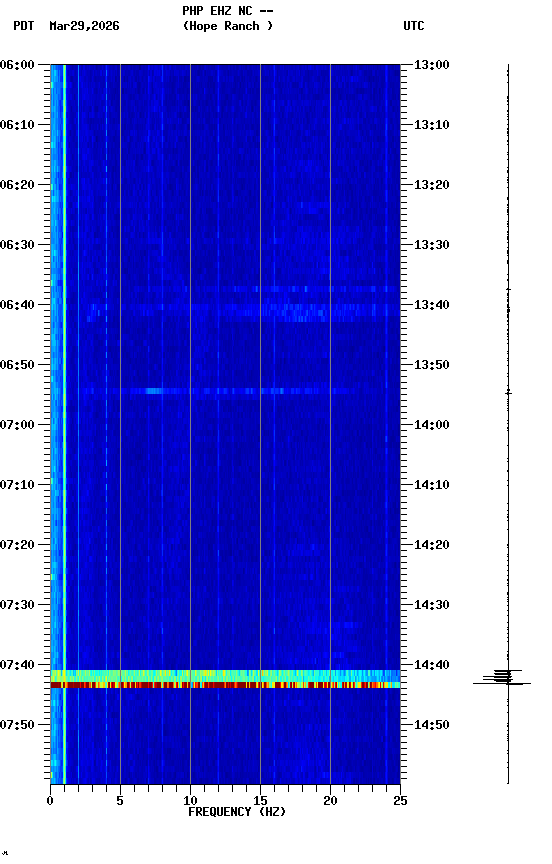The height and width of the screenshot is (864, 552).
Task: Click the '07:00' PDT time label
Action: 17,425
